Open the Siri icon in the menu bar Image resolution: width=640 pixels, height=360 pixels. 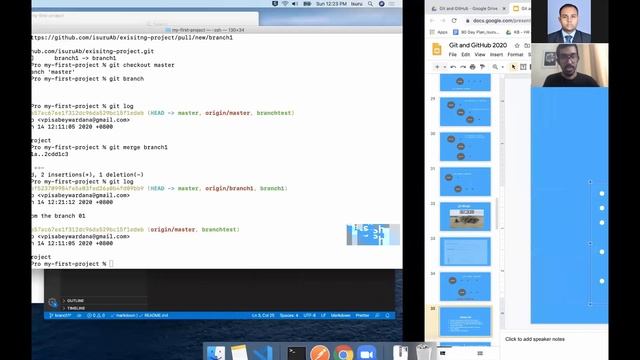coord(382,4)
